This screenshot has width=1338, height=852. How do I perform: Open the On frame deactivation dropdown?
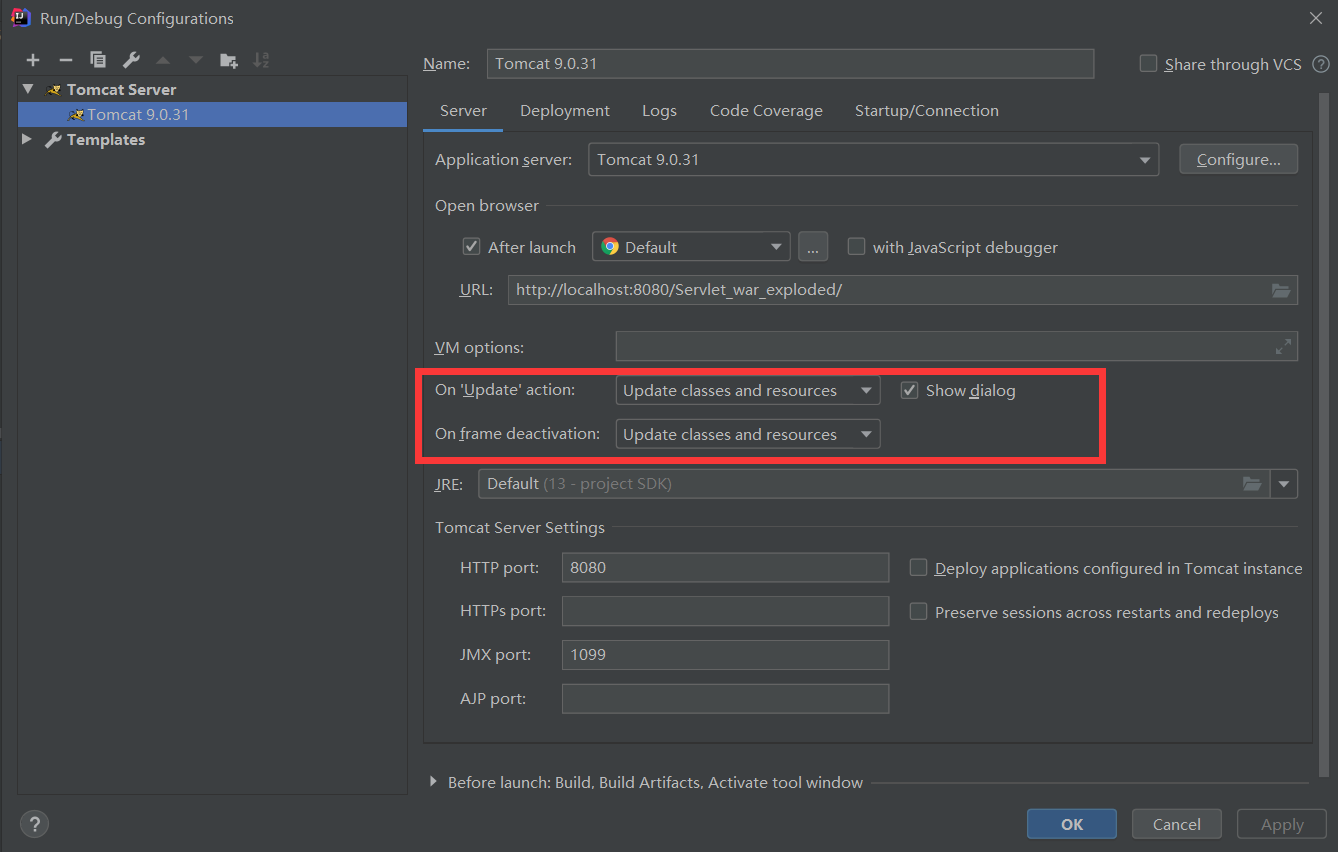(x=747, y=435)
